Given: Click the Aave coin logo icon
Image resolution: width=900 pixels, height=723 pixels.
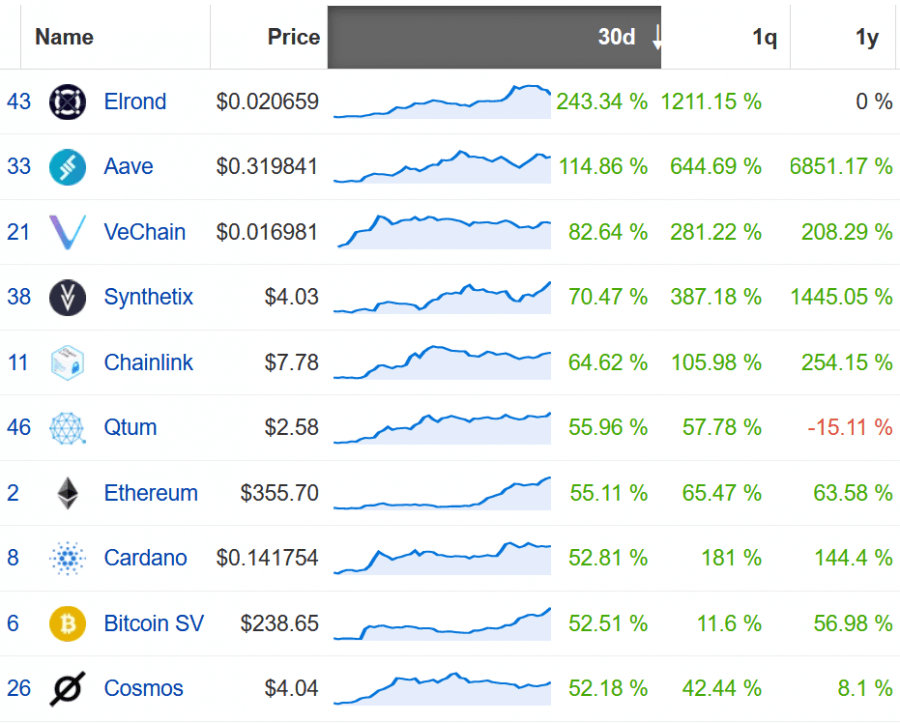Looking at the screenshot, I should tap(67, 167).
